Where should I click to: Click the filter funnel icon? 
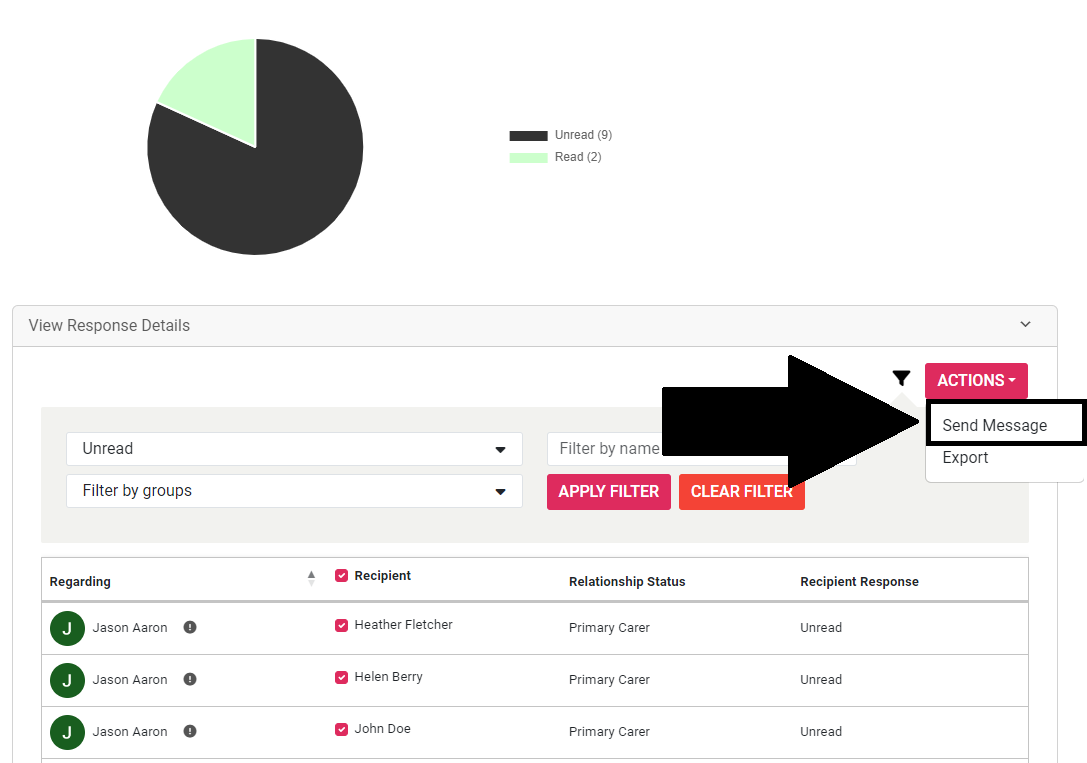point(901,378)
